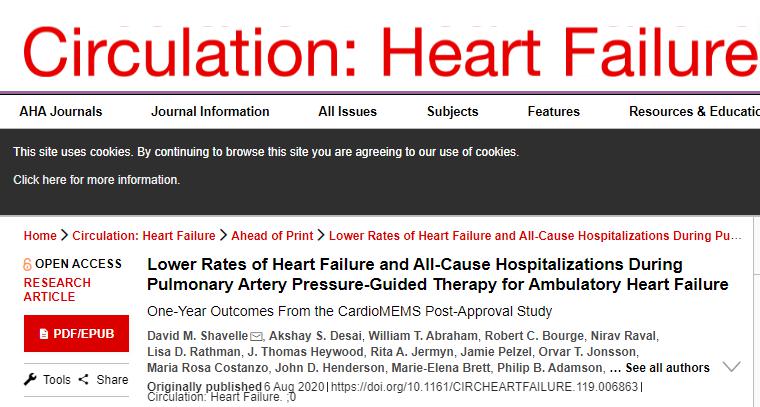
Task: Click author Akshay S. Desai
Action: (318, 336)
